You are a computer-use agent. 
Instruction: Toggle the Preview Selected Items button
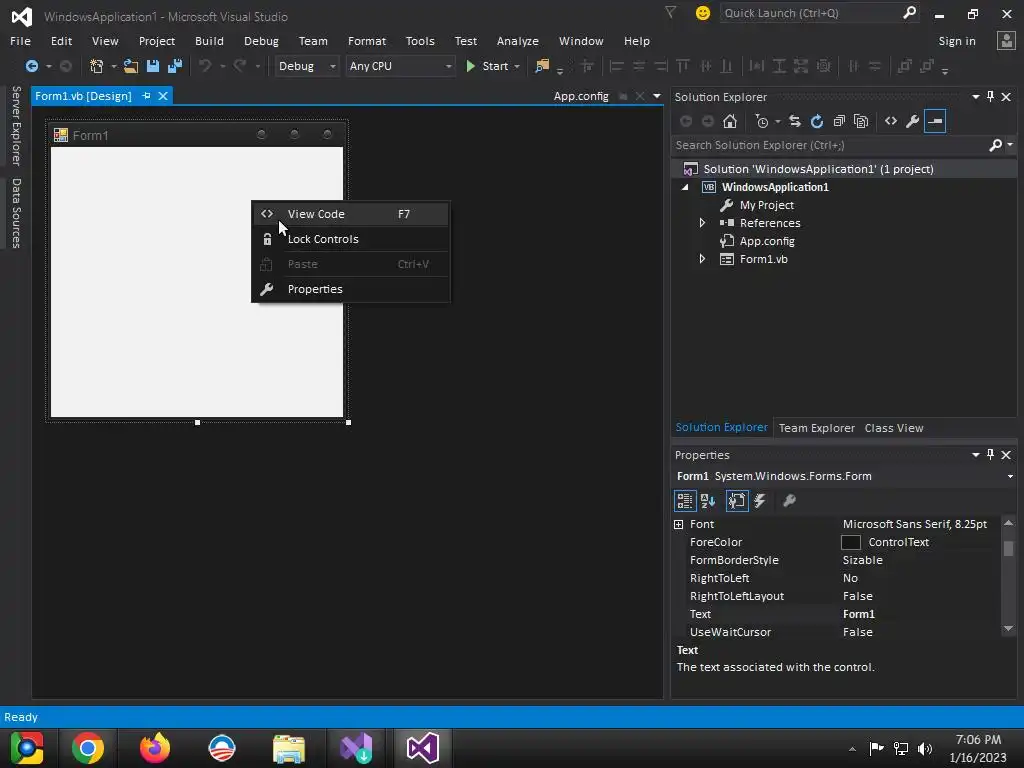935,121
